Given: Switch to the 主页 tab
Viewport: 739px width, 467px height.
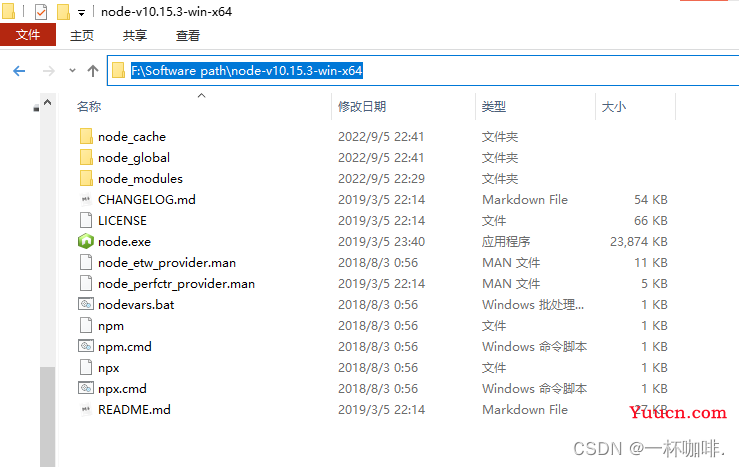Looking at the screenshot, I should click(x=82, y=35).
